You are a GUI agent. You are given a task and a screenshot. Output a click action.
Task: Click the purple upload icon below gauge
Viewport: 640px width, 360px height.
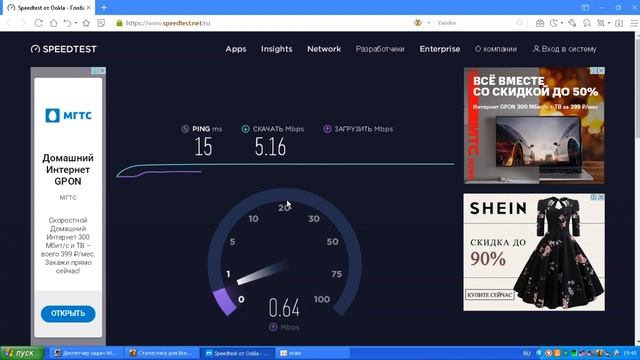click(273, 327)
